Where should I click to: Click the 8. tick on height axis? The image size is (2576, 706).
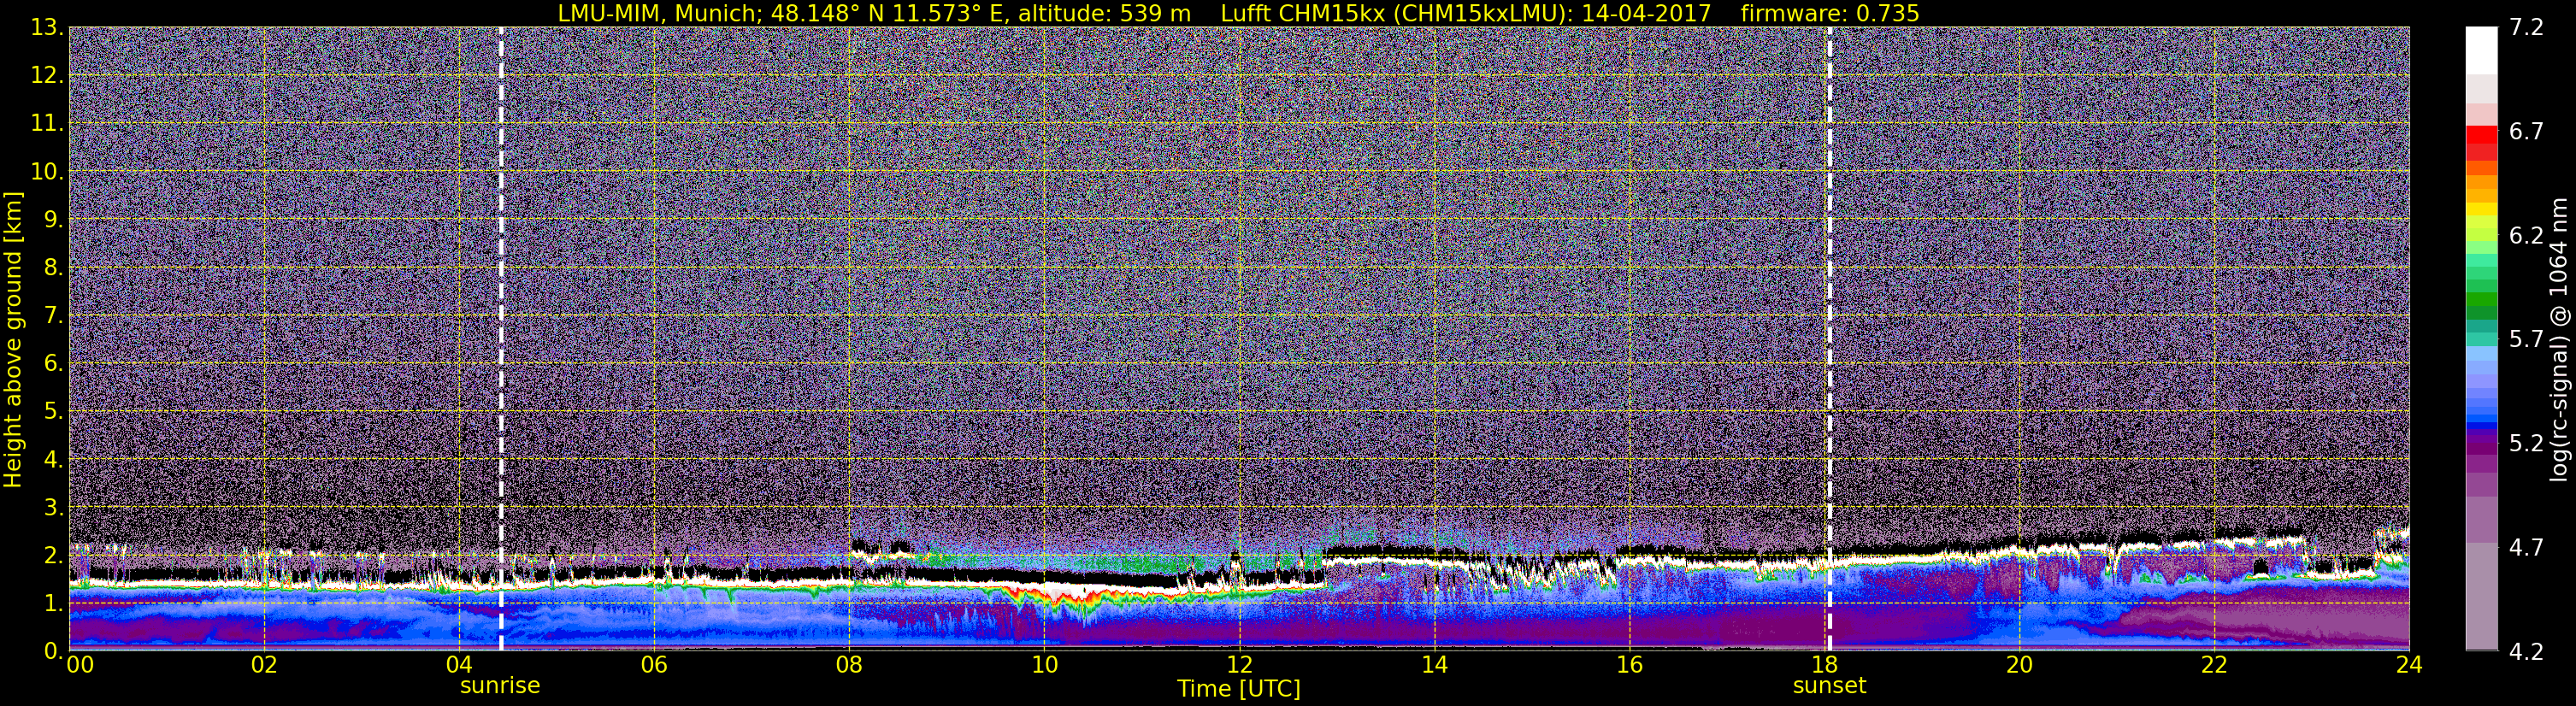(54, 268)
